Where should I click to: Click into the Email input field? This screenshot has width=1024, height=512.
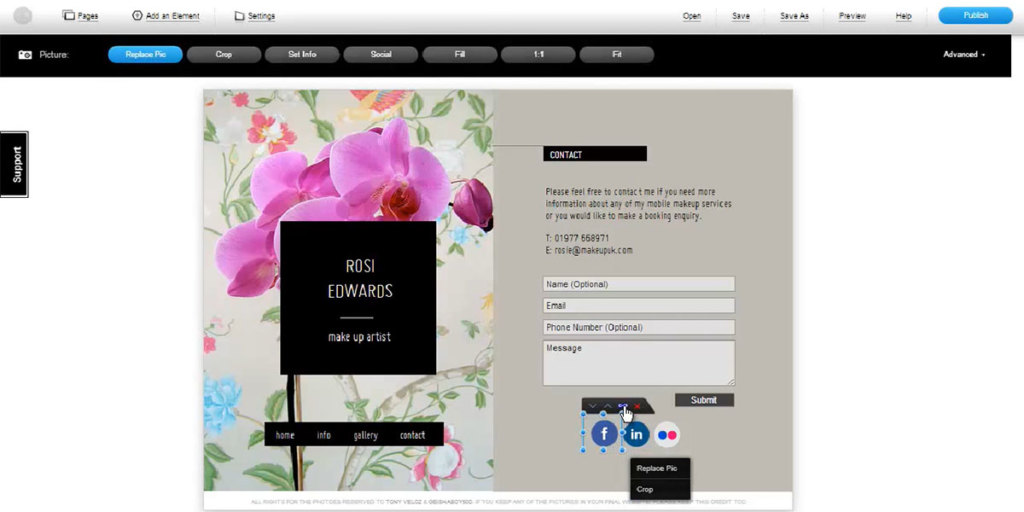(x=638, y=306)
